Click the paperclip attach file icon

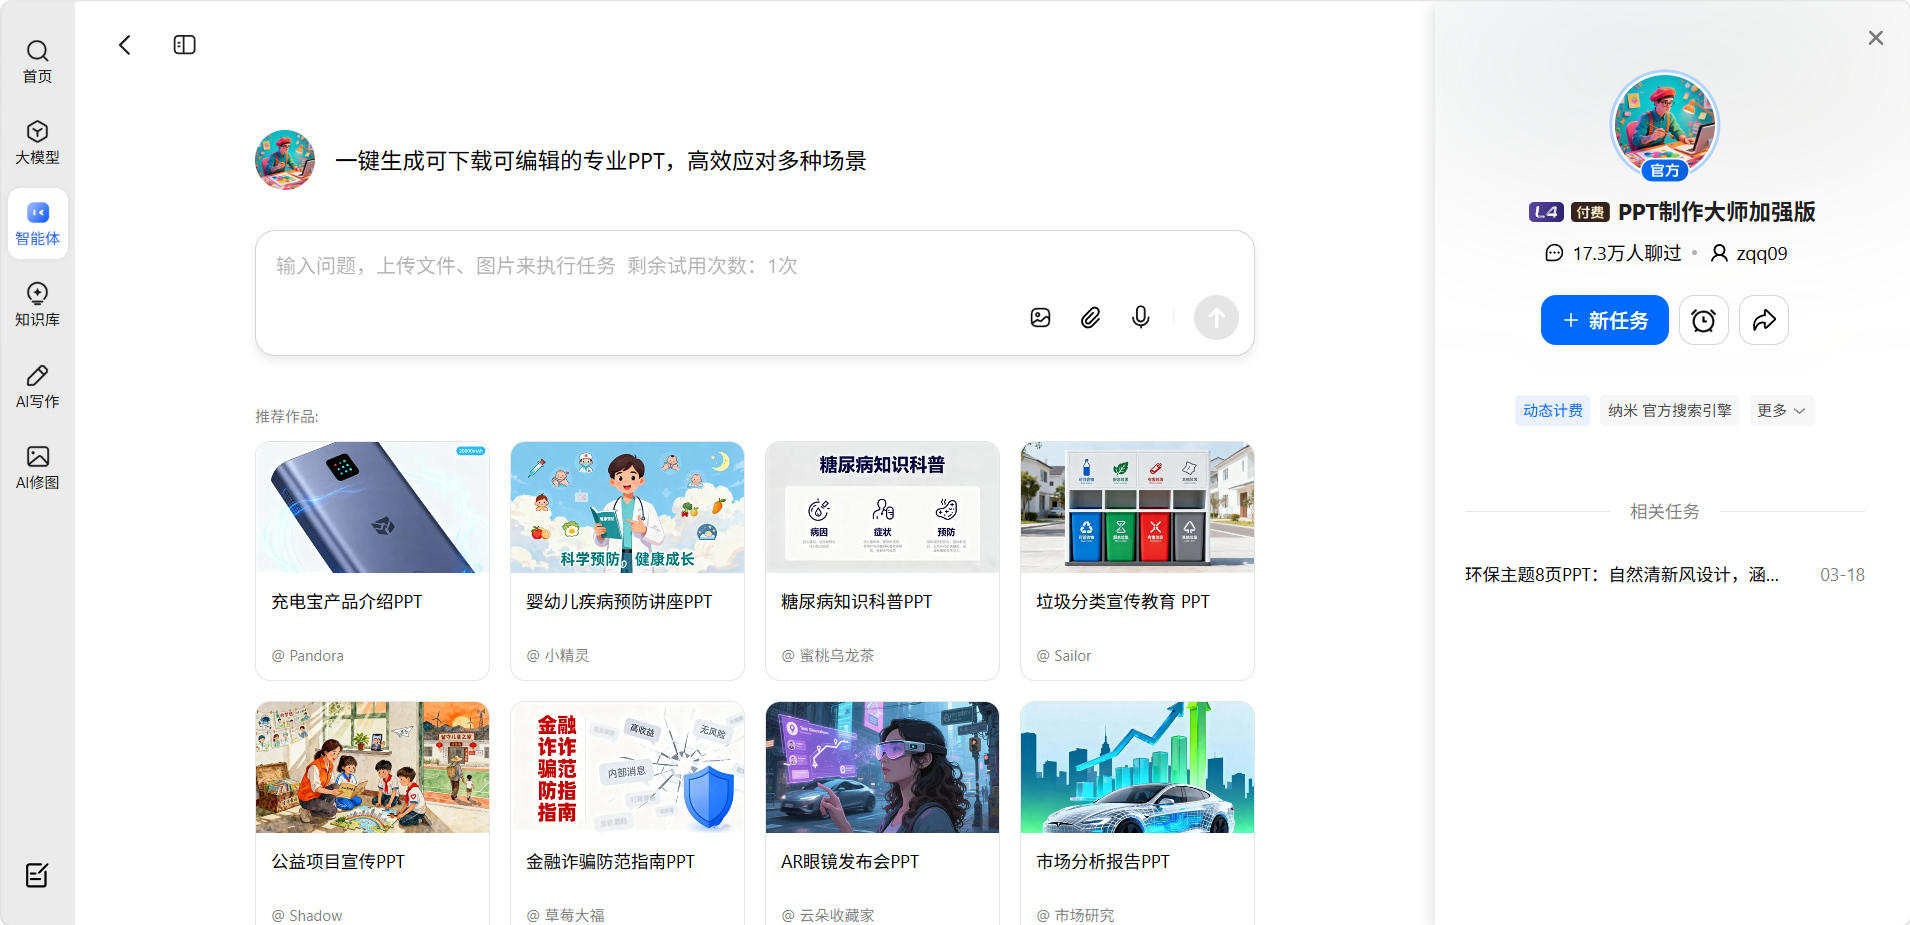[x=1090, y=318]
